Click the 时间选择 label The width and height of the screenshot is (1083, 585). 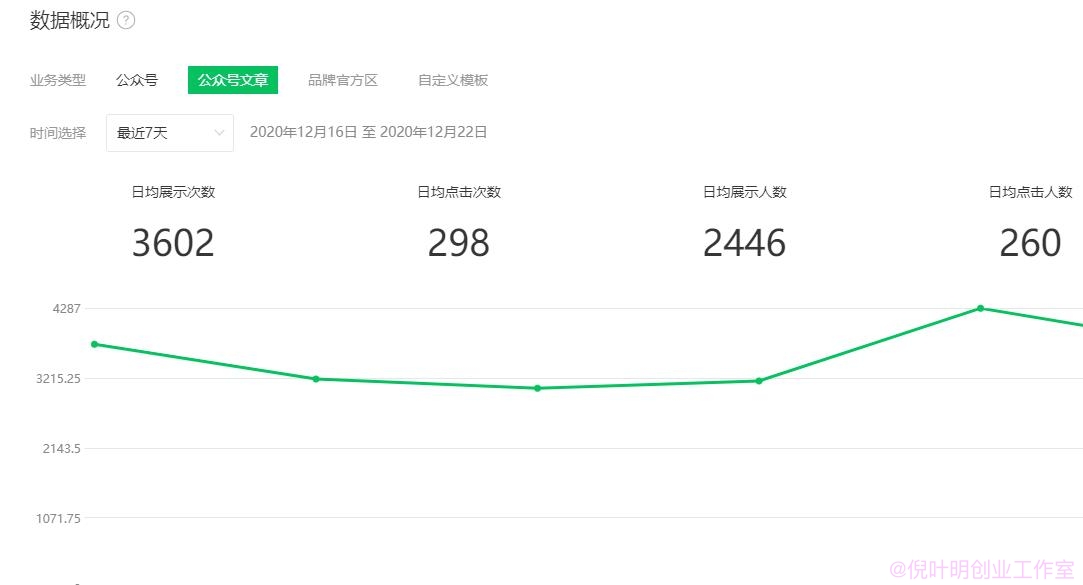point(58,133)
